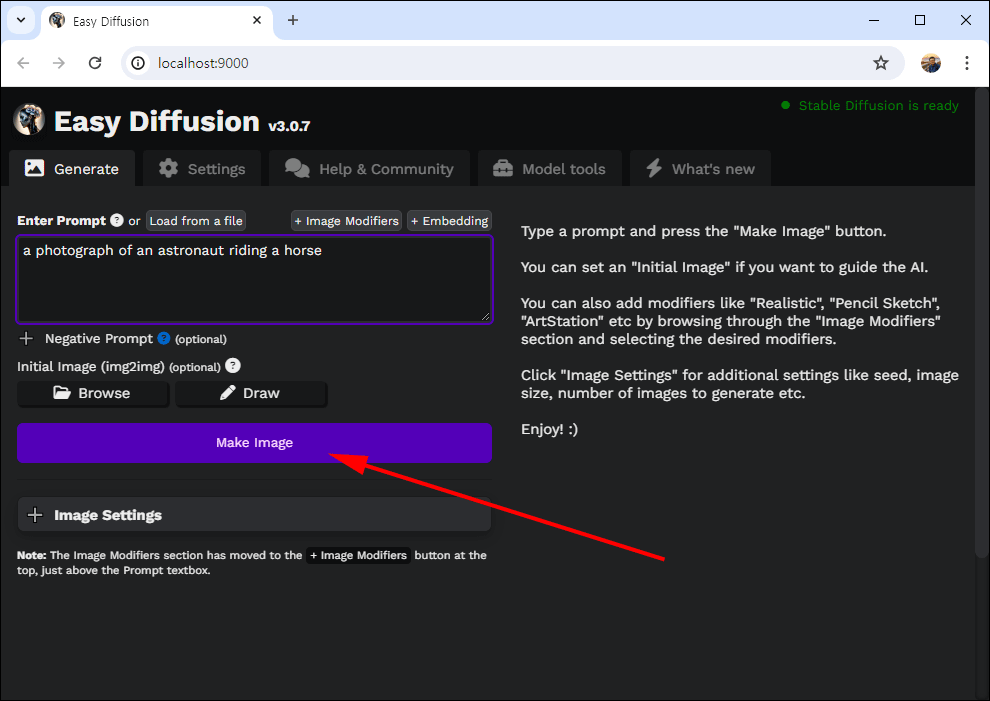990x701 pixels.
Task: Click the help icon next to Enter Prompt
Action: (117, 220)
